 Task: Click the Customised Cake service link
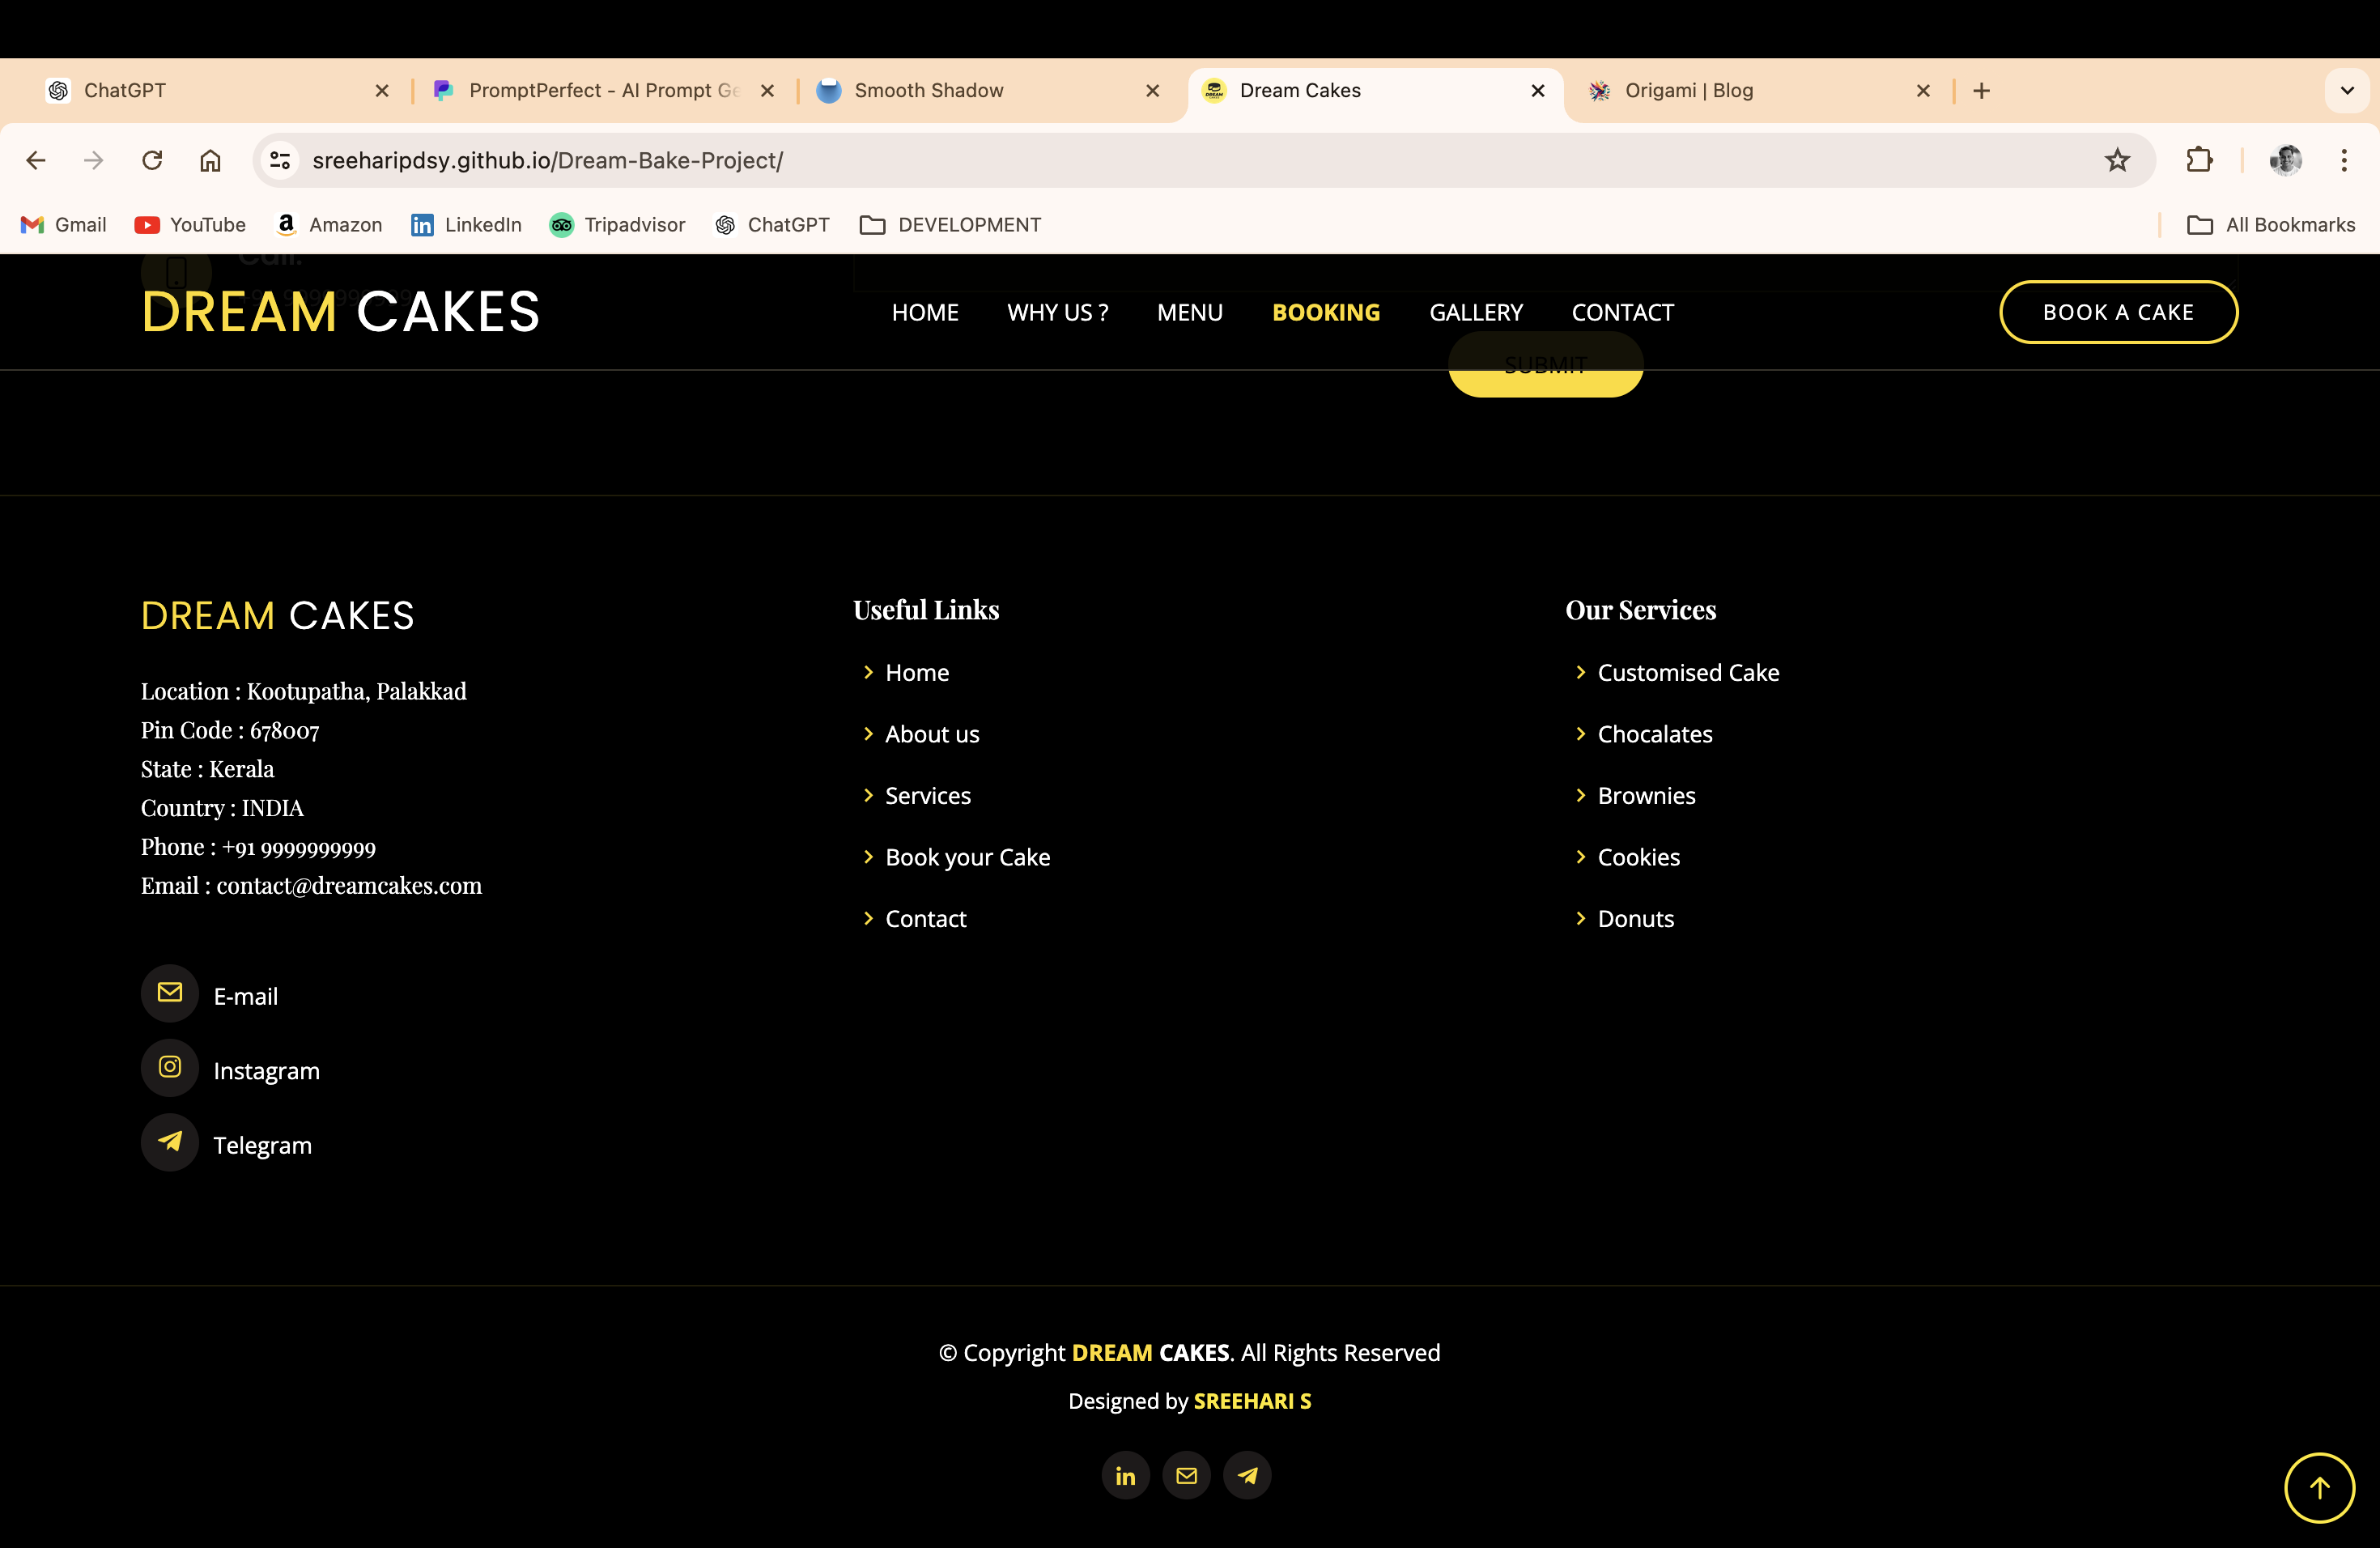click(x=1688, y=673)
